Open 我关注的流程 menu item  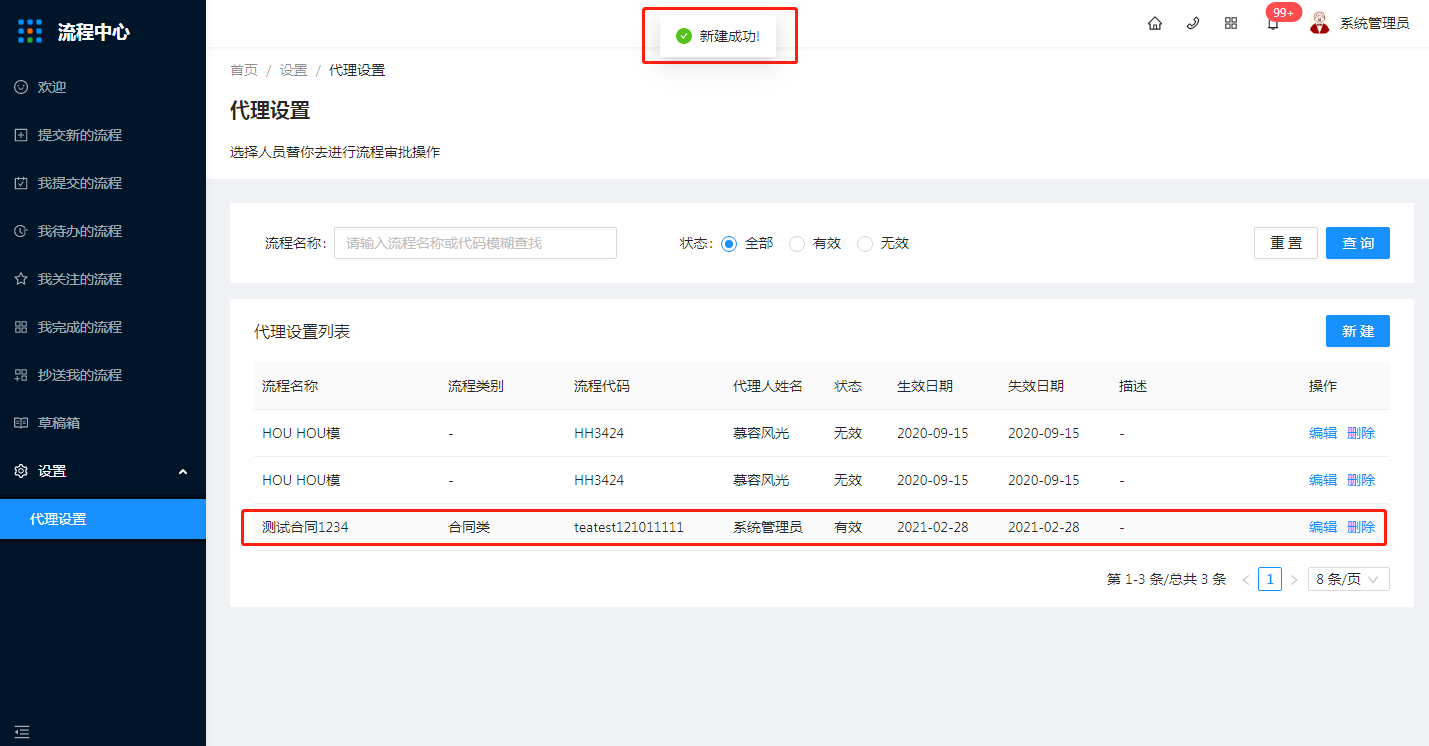(103, 279)
